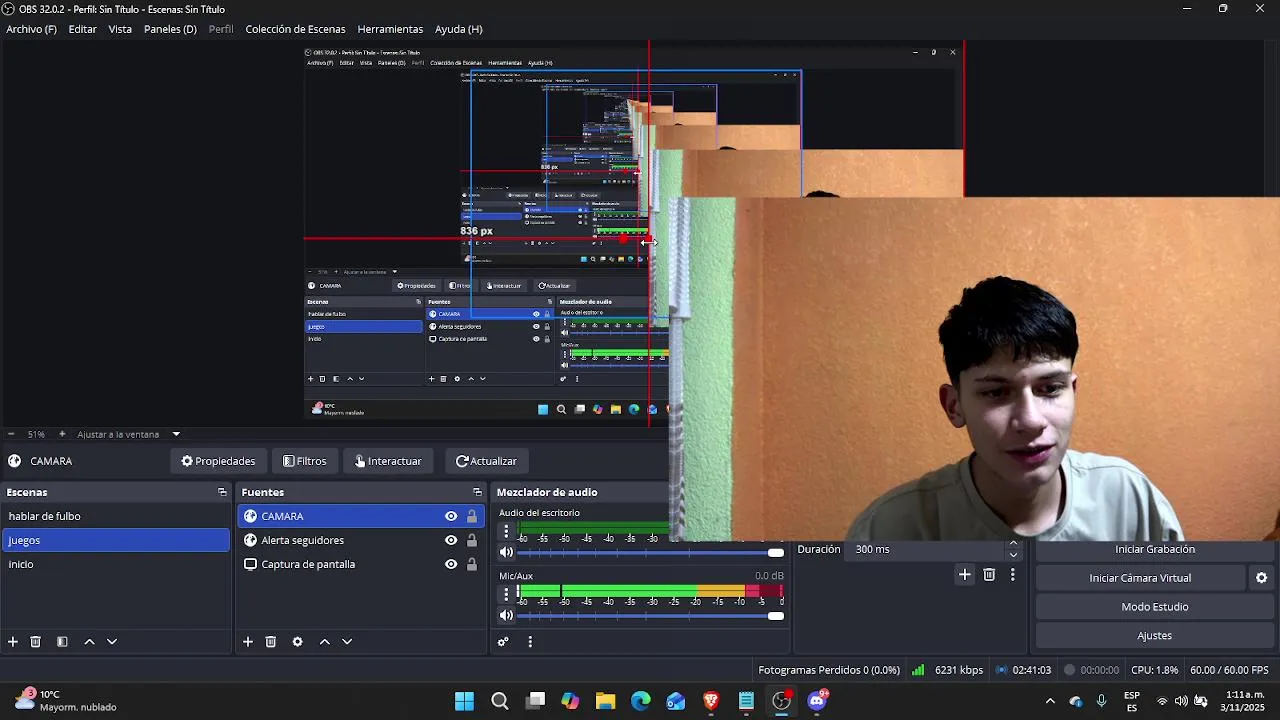Image resolution: width=1280 pixels, height=720 pixels.
Task: Open Archivo menu
Action: tap(32, 29)
